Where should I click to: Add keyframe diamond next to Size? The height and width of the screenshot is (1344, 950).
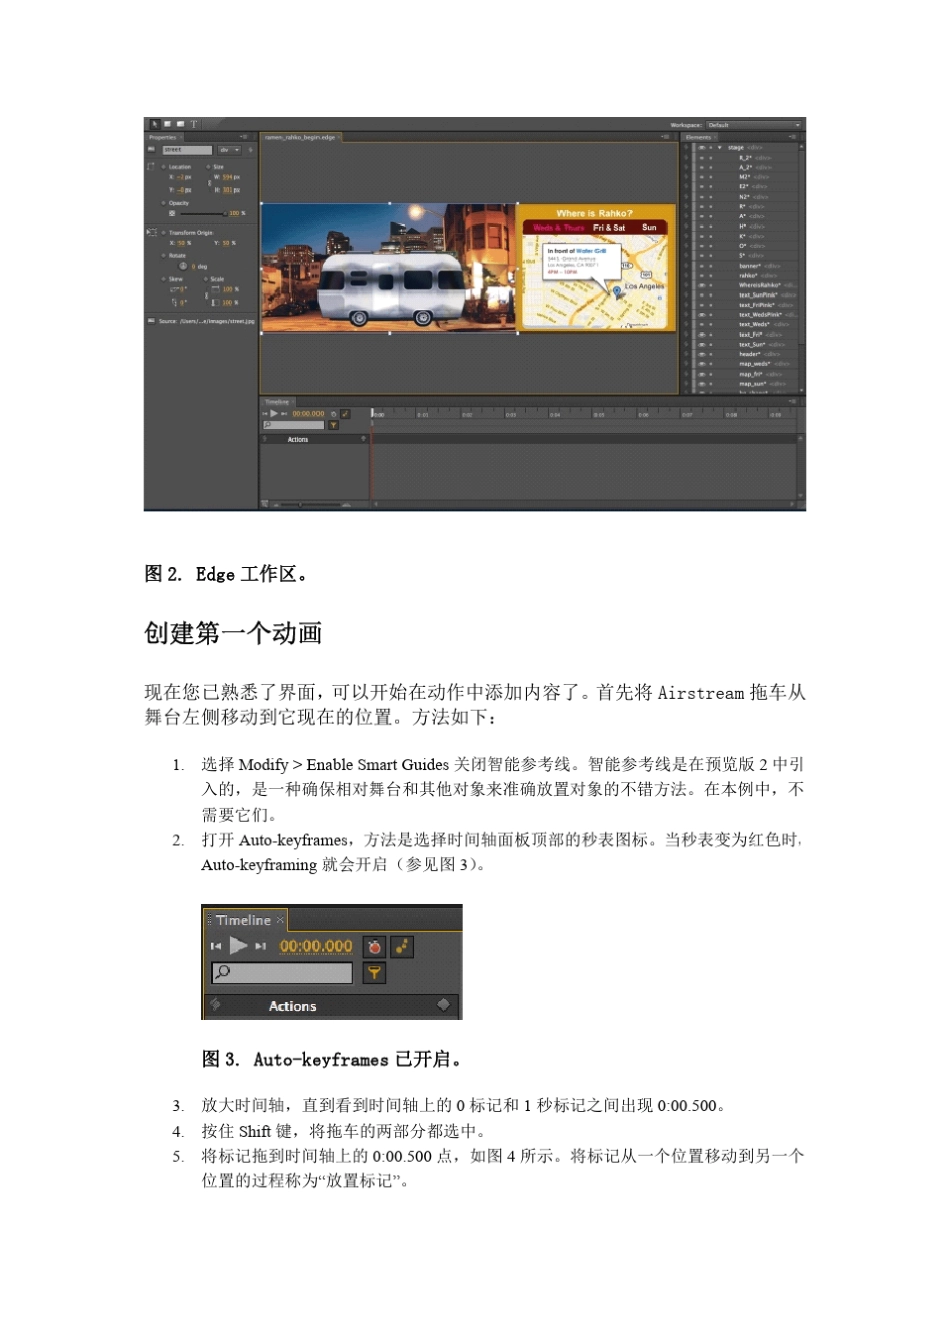(208, 167)
